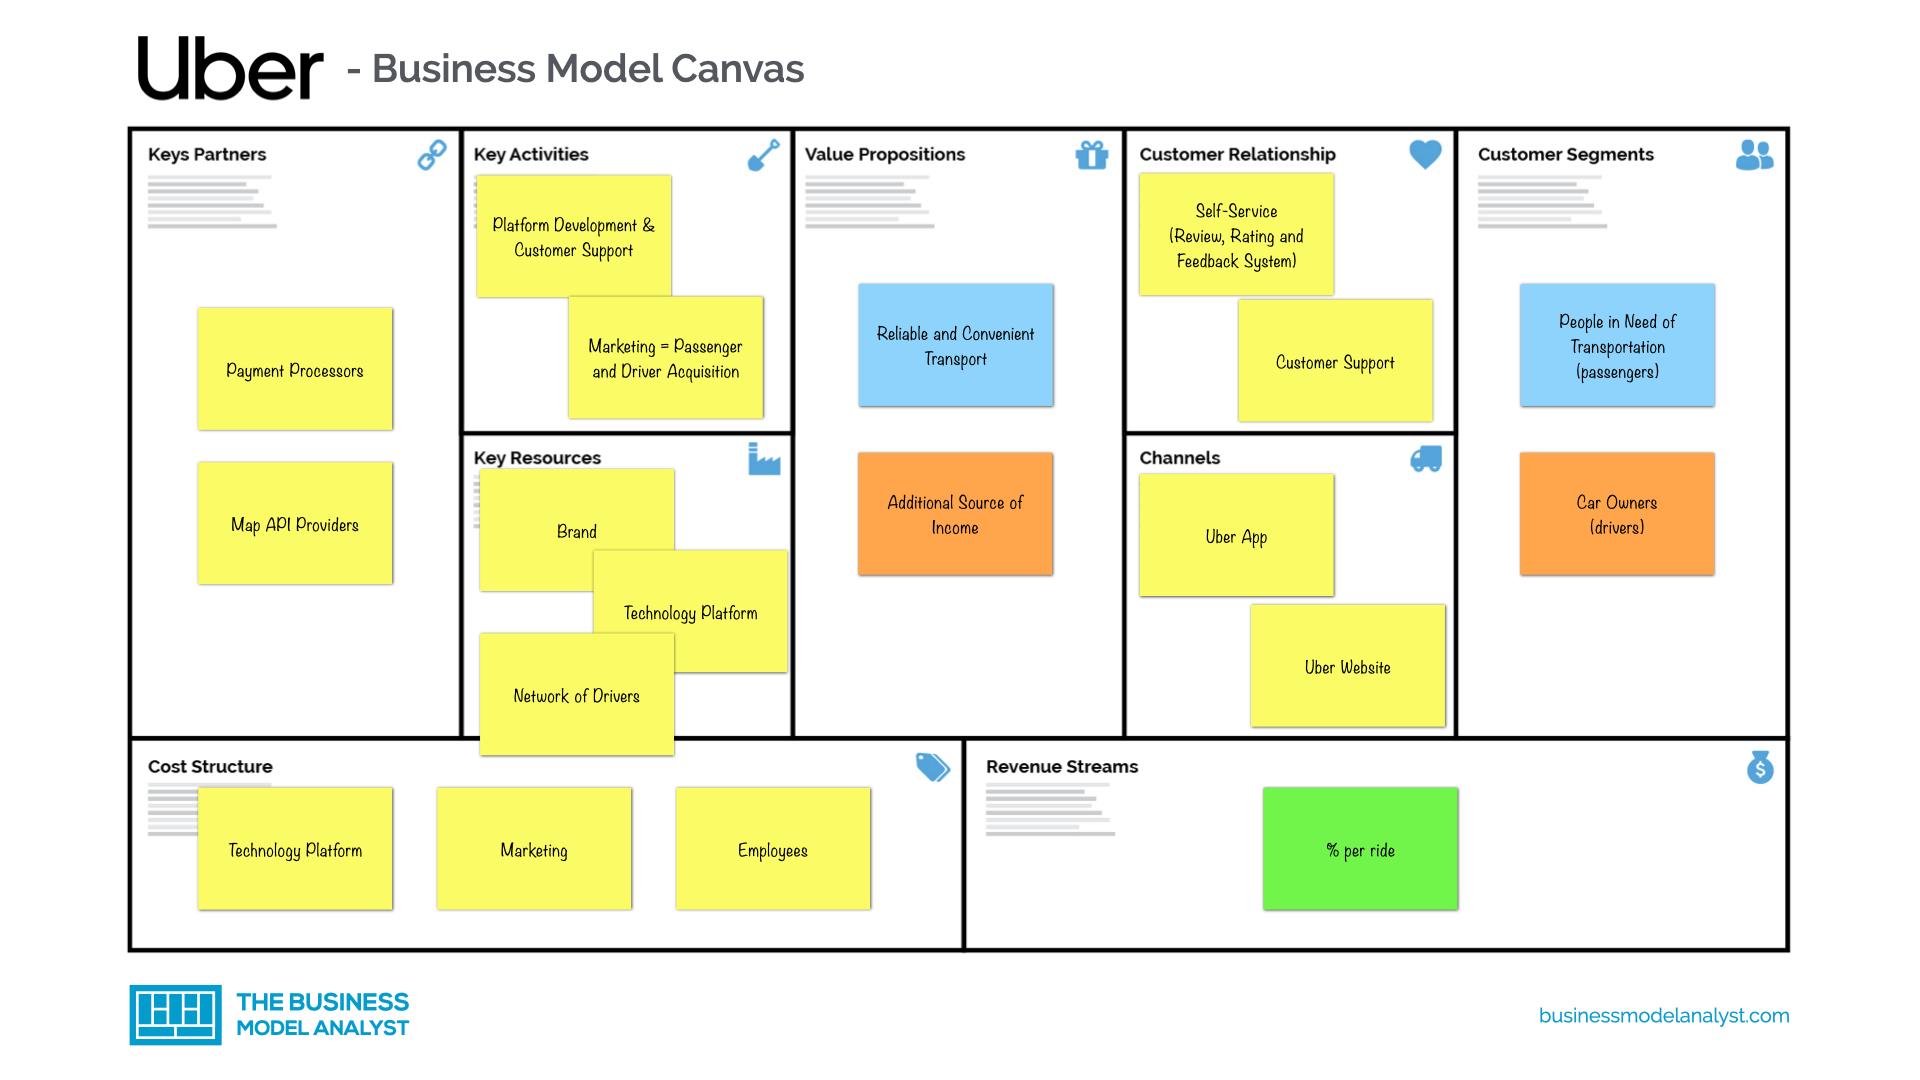Click the Channels truck icon
The width and height of the screenshot is (1920, 1080).
pos(1425,460)
